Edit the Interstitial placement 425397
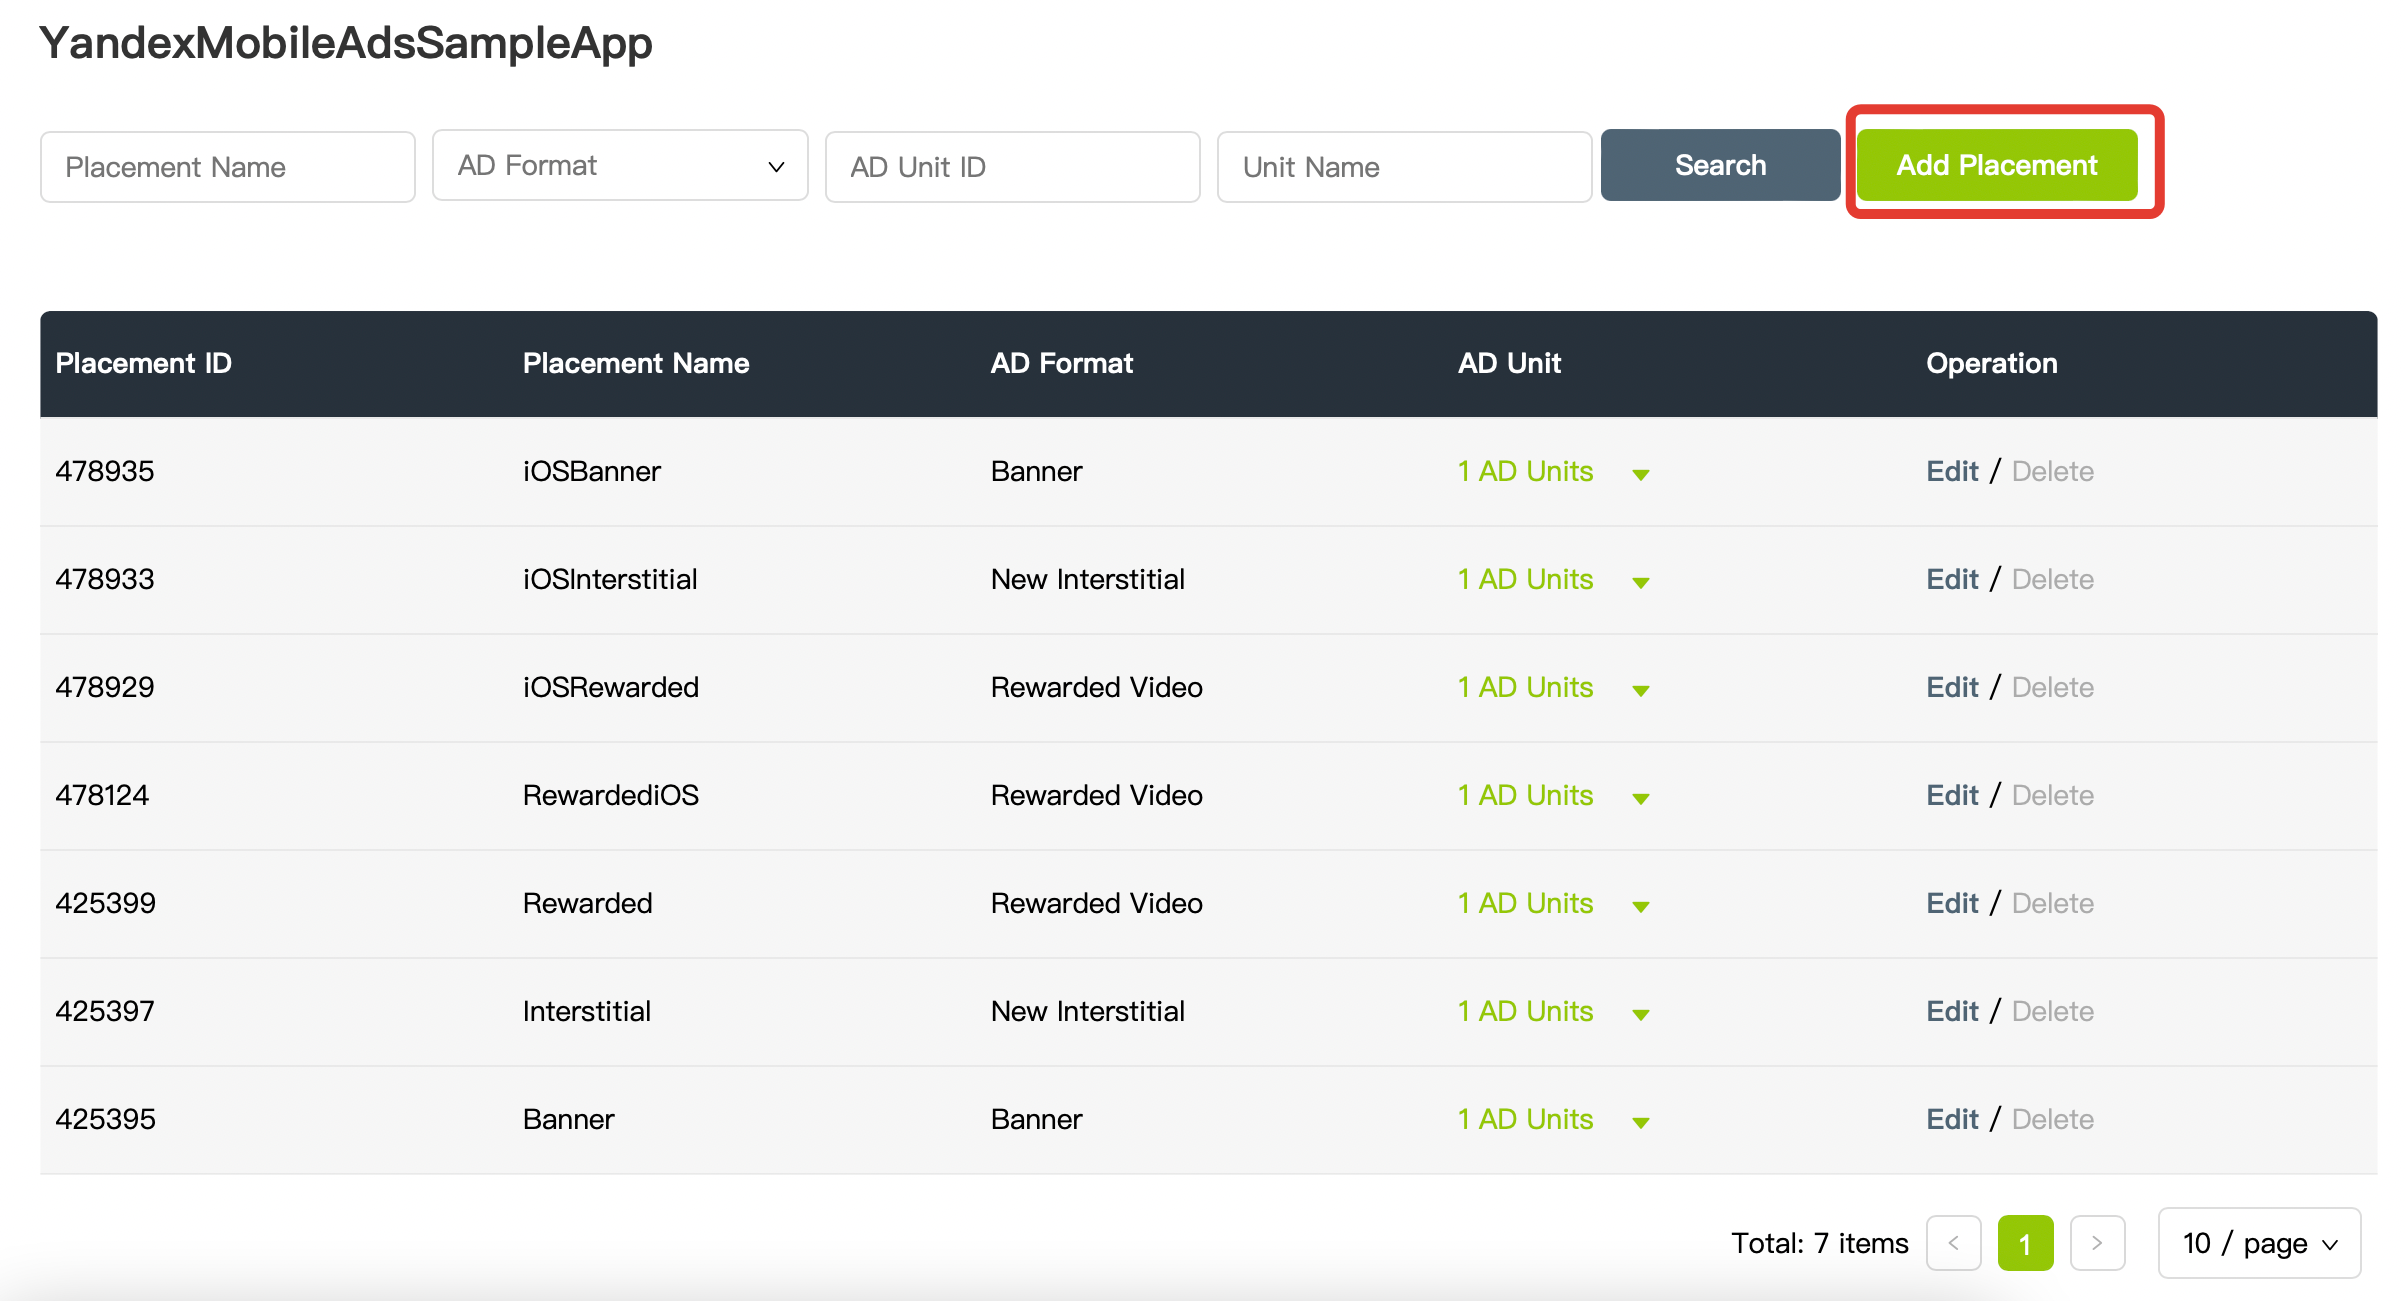 tap(1951, 1011)
